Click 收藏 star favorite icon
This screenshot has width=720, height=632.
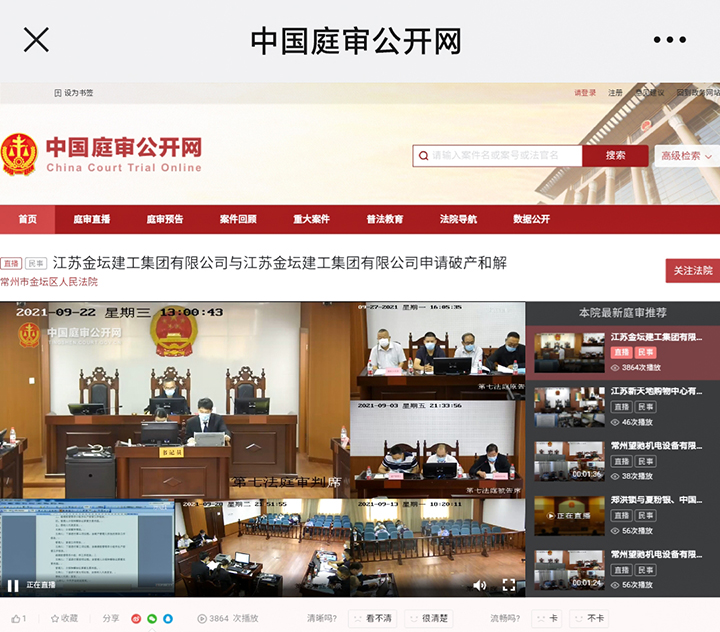pyautogui.click(x=55, y=619)
